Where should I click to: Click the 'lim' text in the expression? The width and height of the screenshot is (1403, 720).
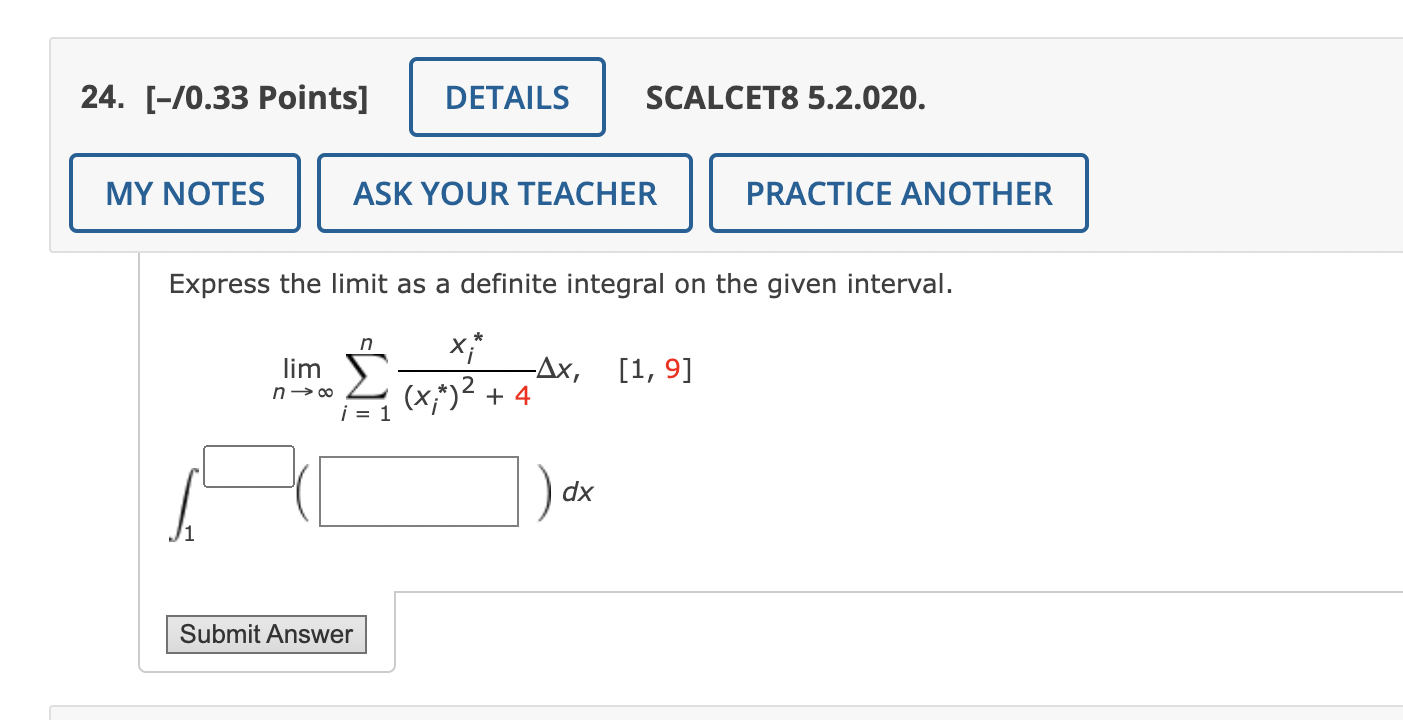pos(301,368)
